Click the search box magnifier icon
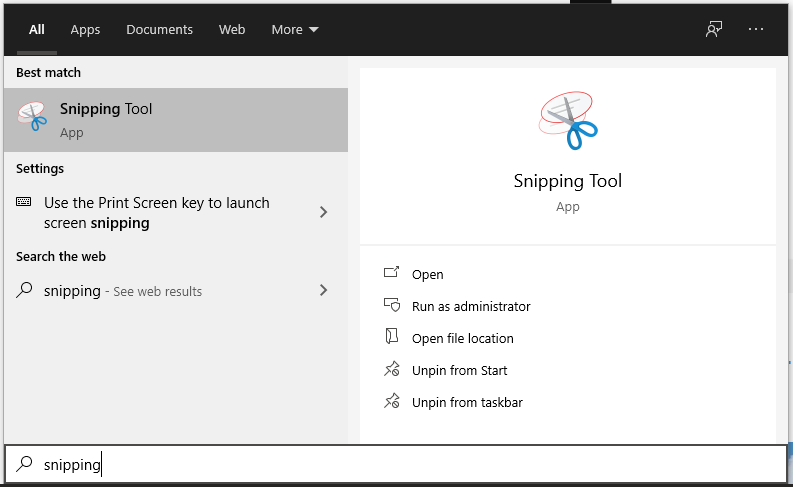 click(24, 463)
